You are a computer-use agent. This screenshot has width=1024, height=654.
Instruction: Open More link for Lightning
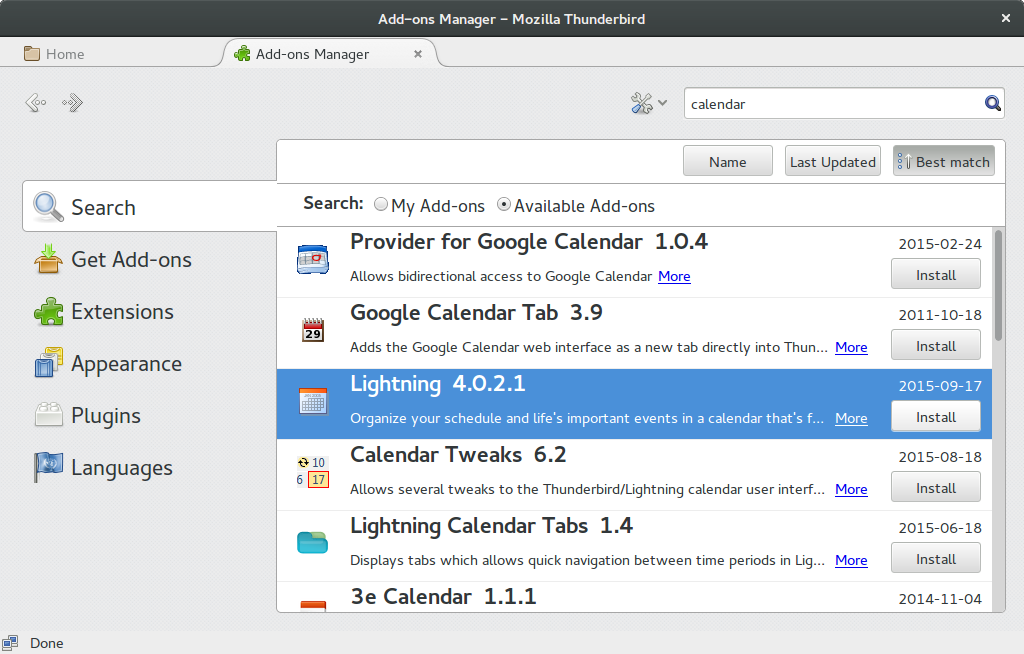851,418
